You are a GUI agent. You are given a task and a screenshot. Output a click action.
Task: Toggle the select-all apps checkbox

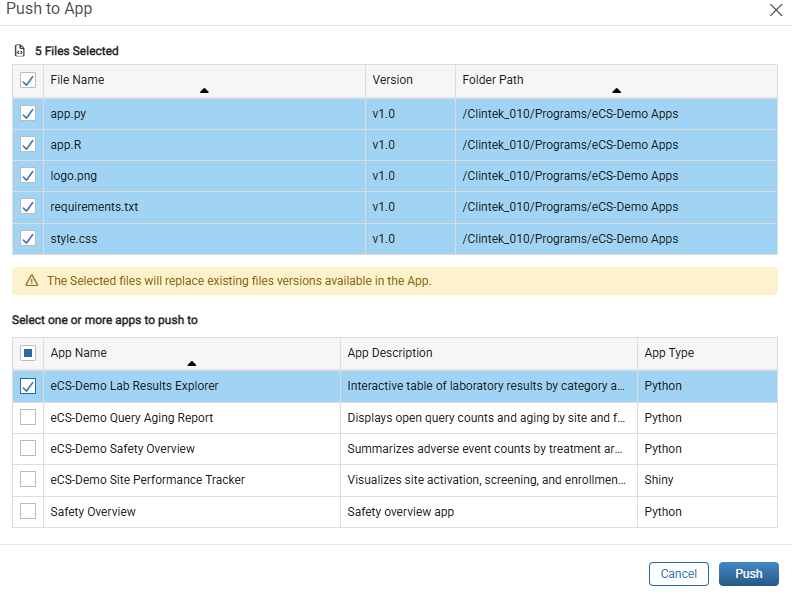[28, 353]
